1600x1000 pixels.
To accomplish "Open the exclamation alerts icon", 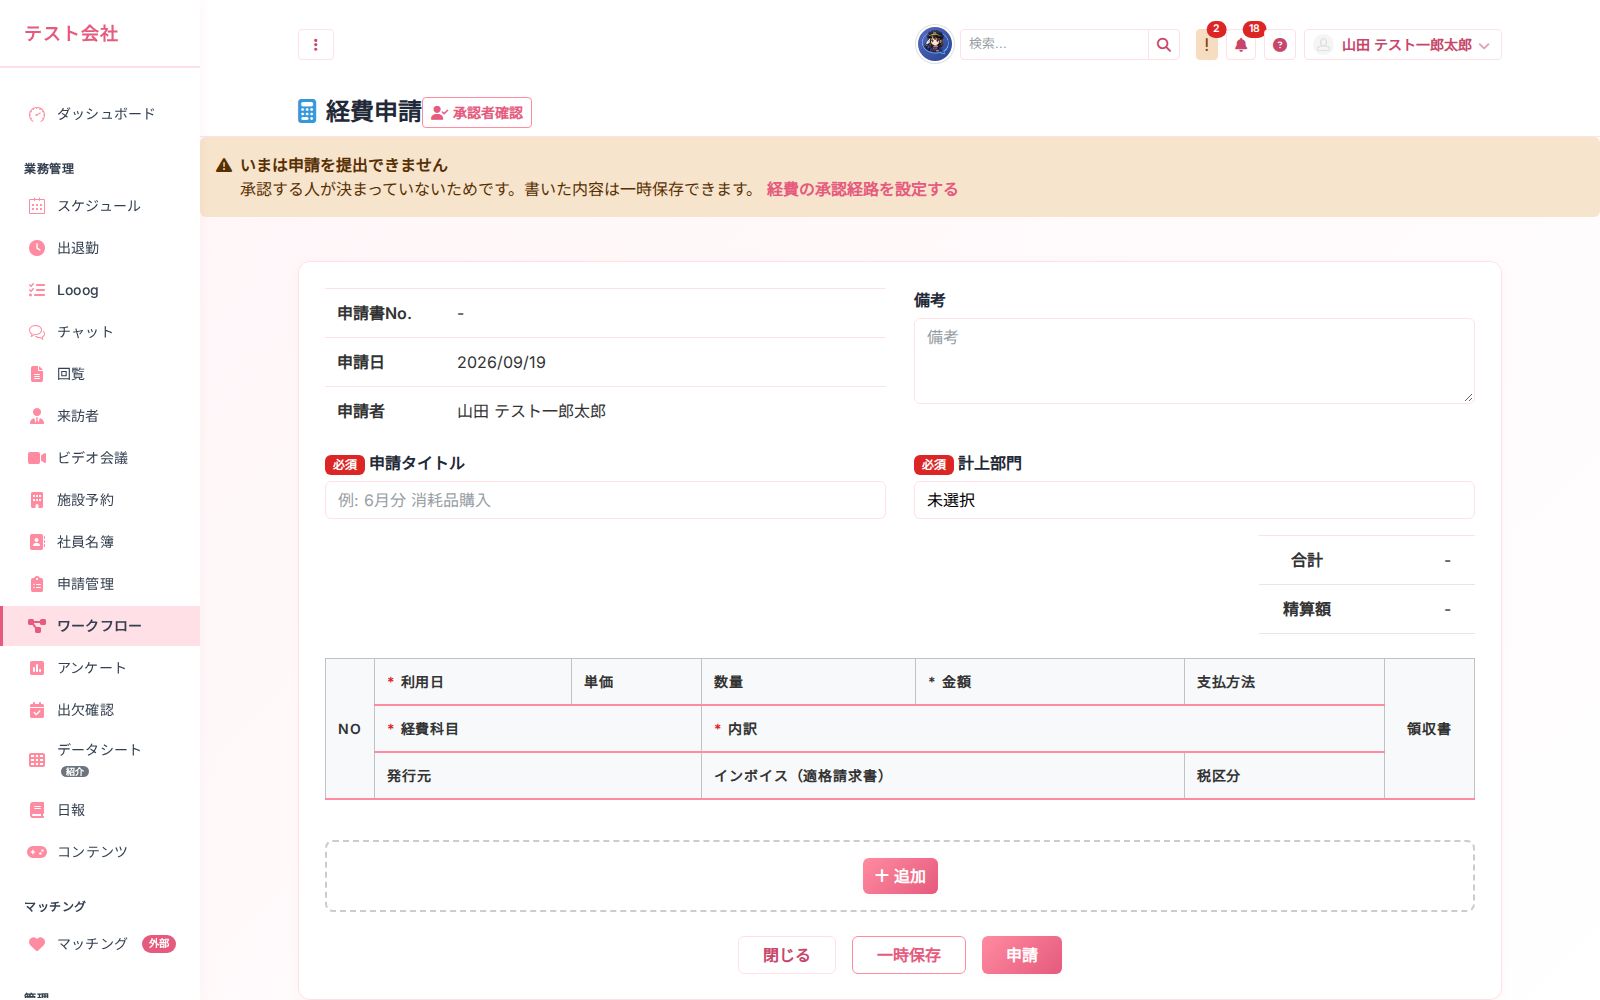I will [1207, 45].
